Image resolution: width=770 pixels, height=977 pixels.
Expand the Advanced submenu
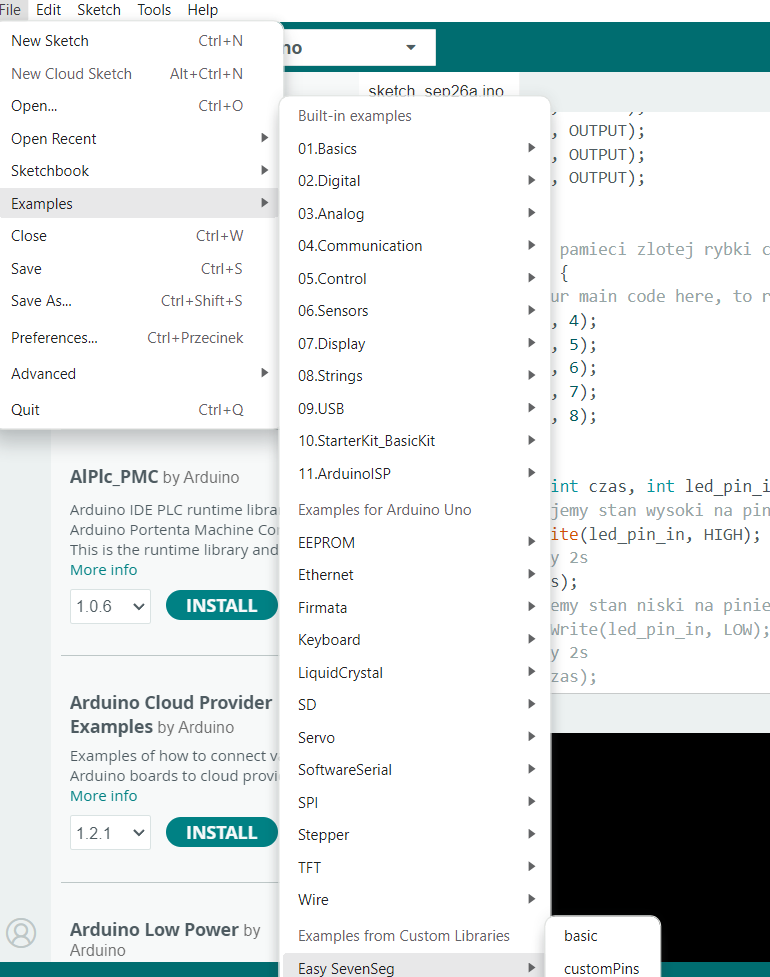pyautogui.click(x=140, y=374)
